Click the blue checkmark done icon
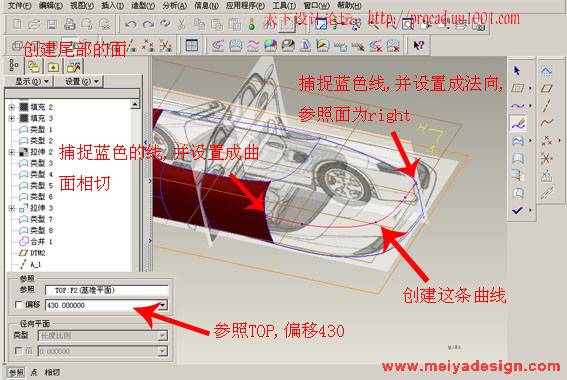The height and width of the screenshot is (380, 567). [517, 210]
